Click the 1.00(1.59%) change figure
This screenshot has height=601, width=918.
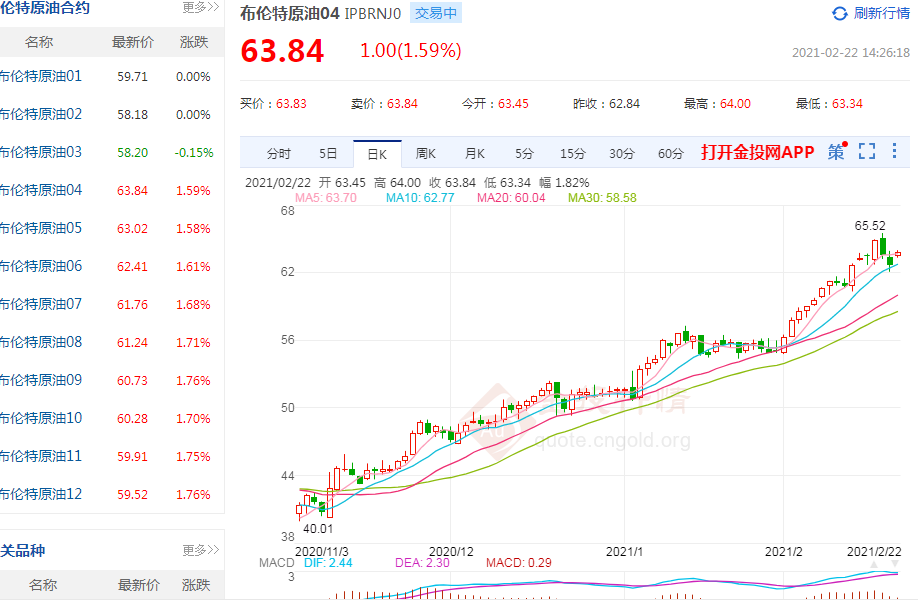point(410,51)
